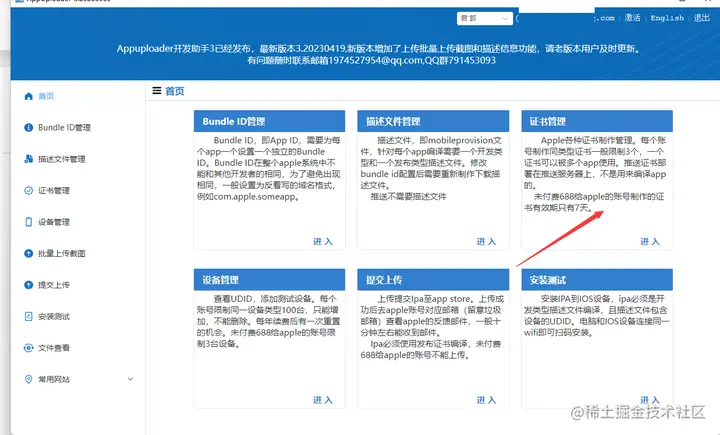Screen dimensions: 720x435
Task: Click 进入 on the 证书管理 card
Action: click(650, 241)
